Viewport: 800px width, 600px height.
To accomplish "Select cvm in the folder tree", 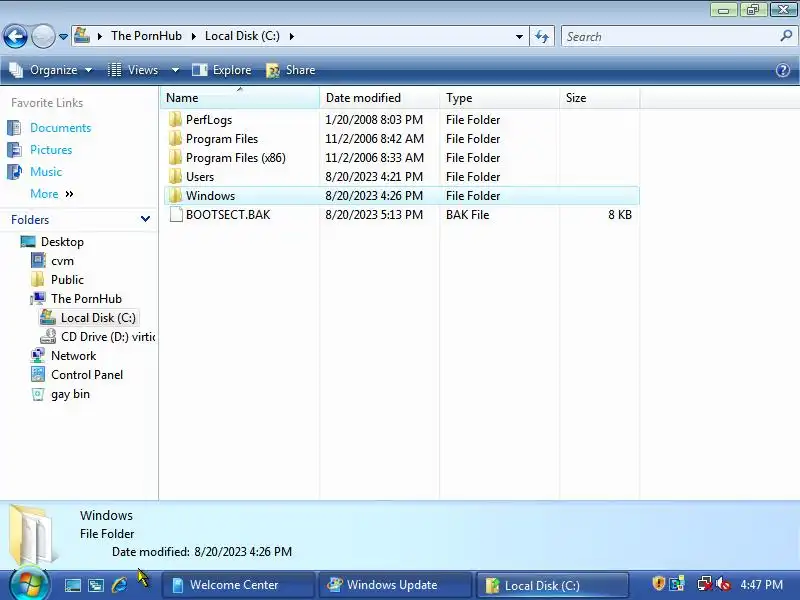I will [x=62, y=261].
